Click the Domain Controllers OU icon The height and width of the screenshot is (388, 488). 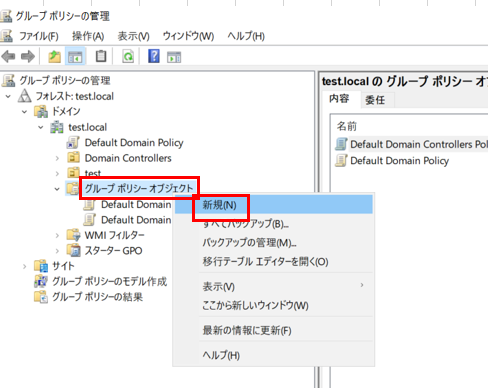73,157
